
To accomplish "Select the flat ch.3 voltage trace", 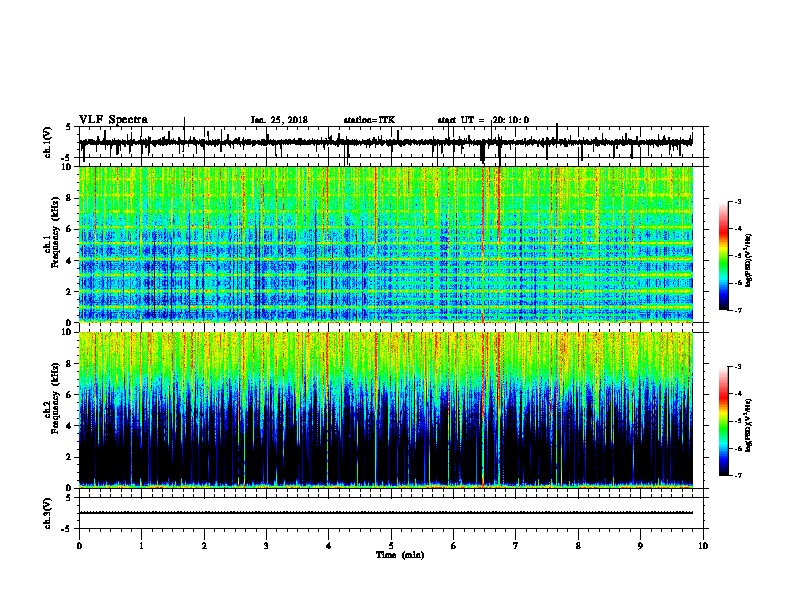I will pos(386,513).
